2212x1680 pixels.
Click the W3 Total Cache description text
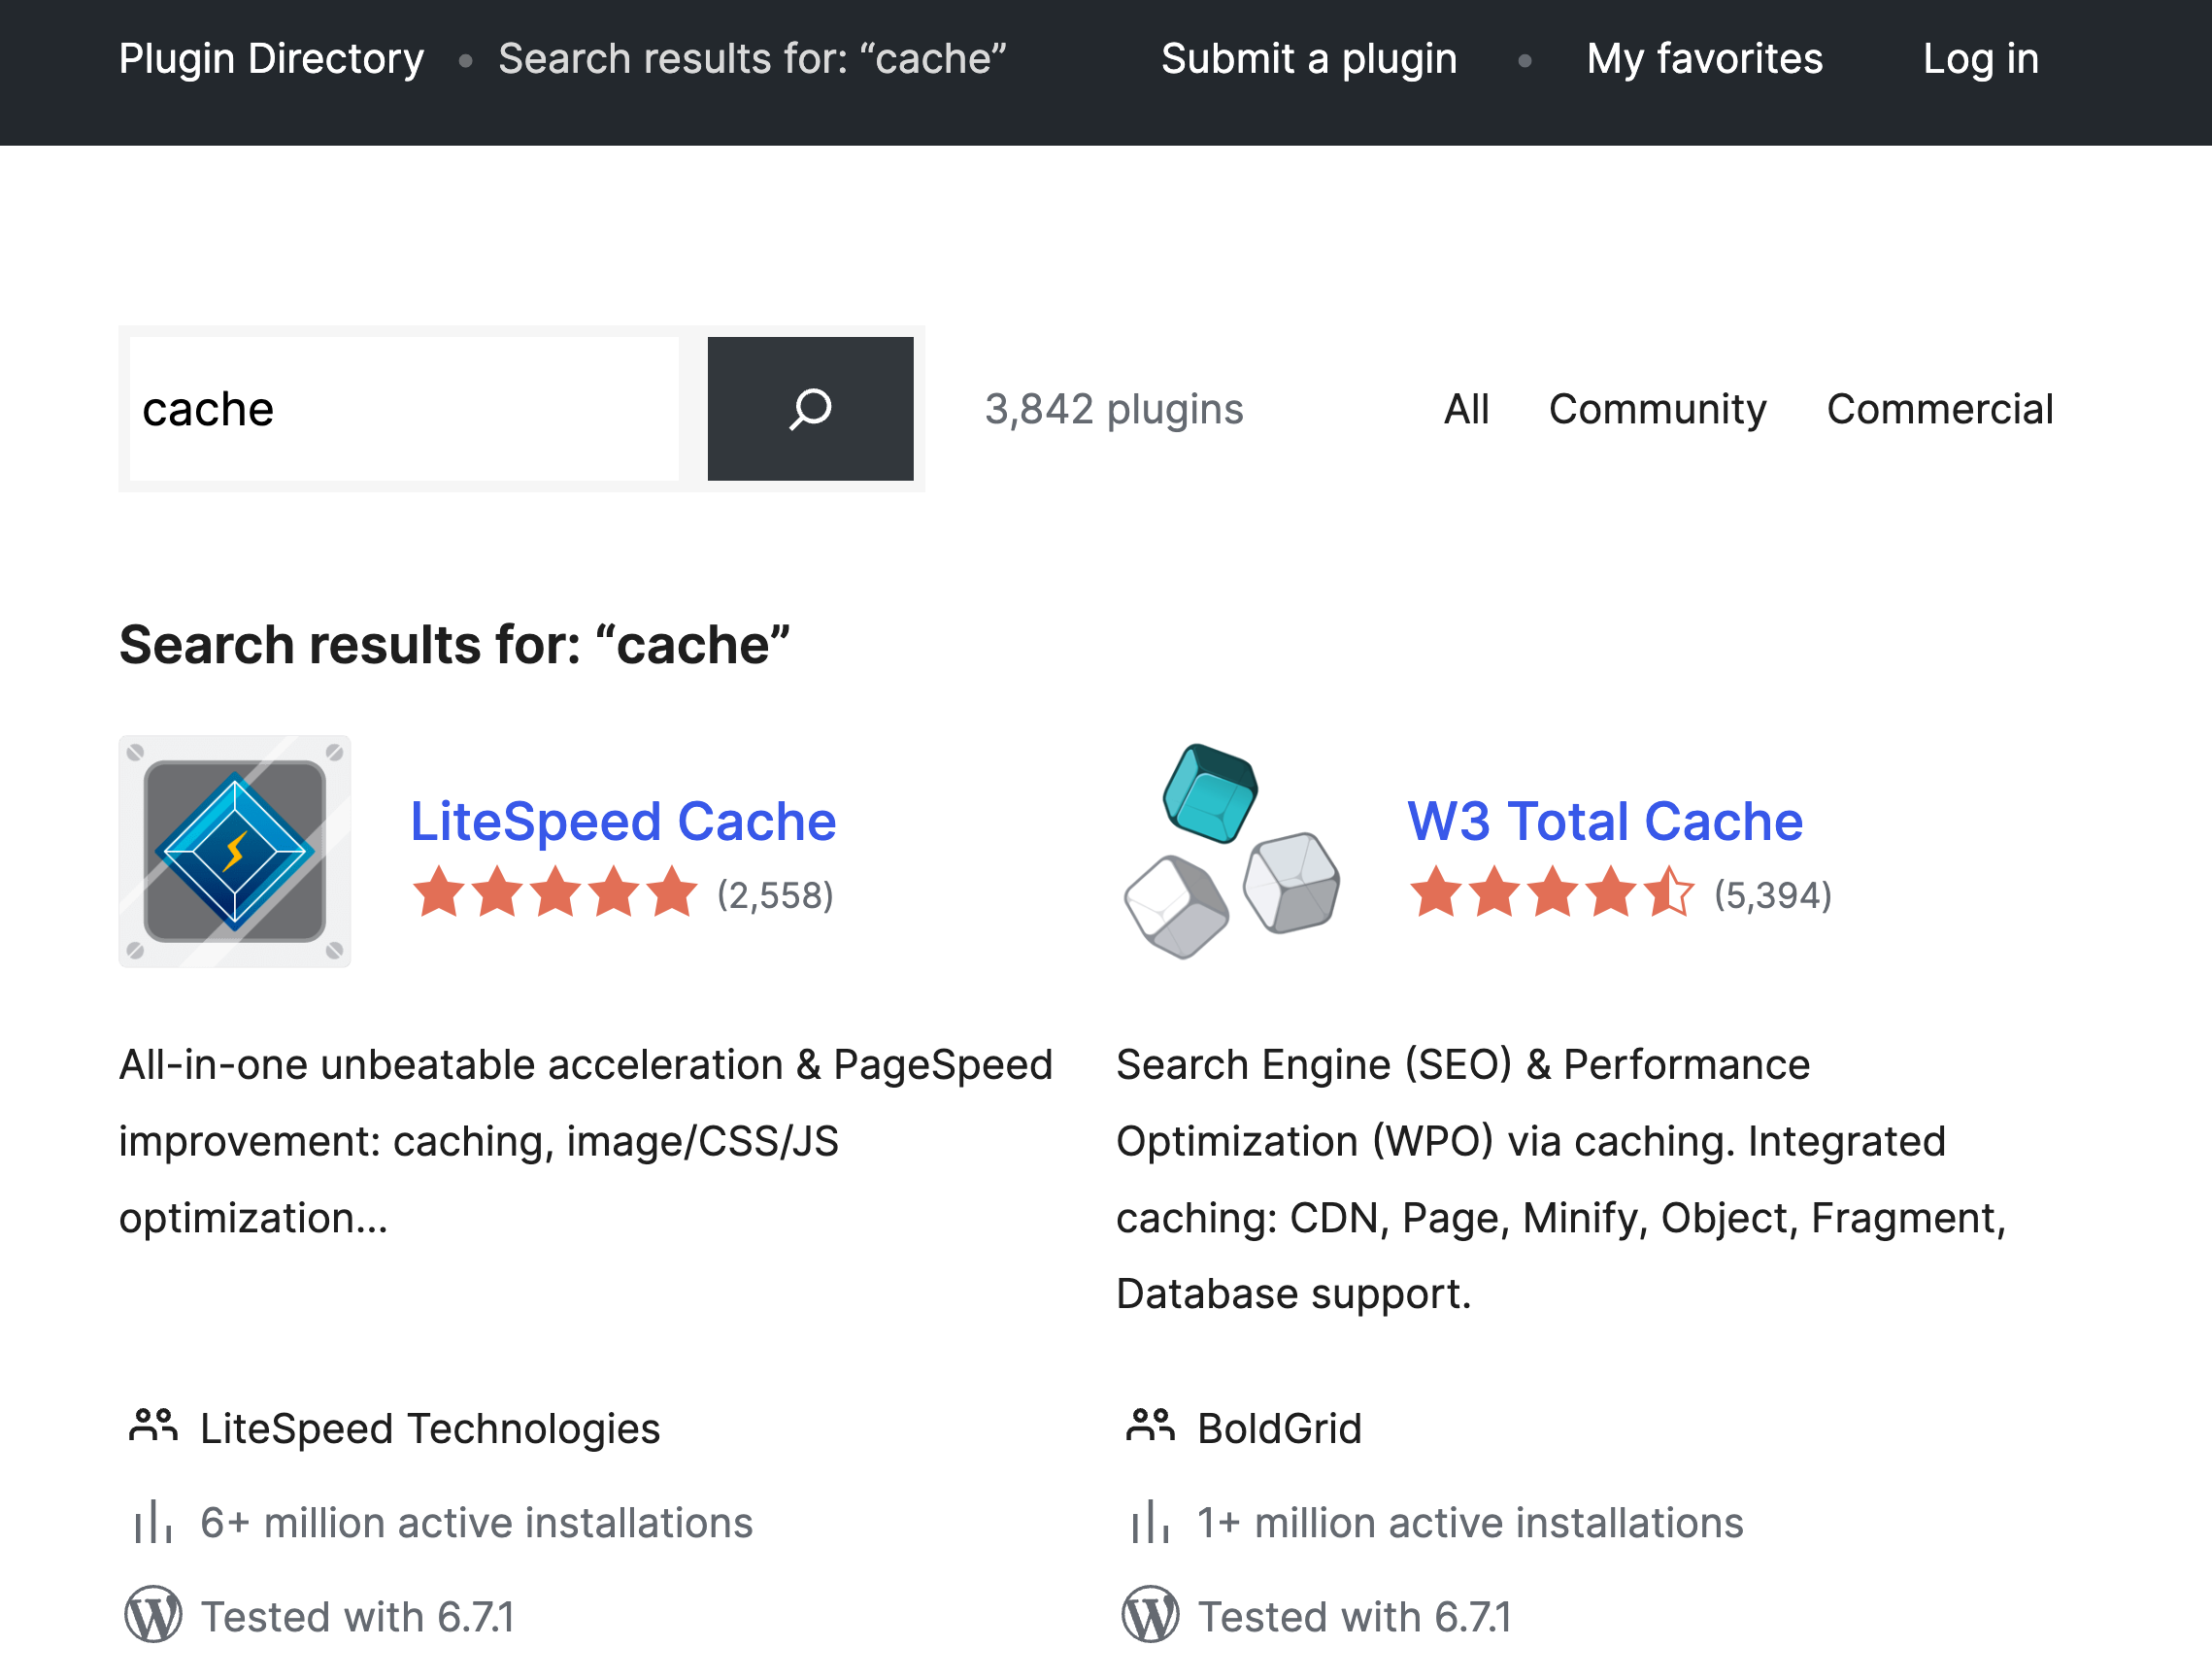pos(1561,1179)
